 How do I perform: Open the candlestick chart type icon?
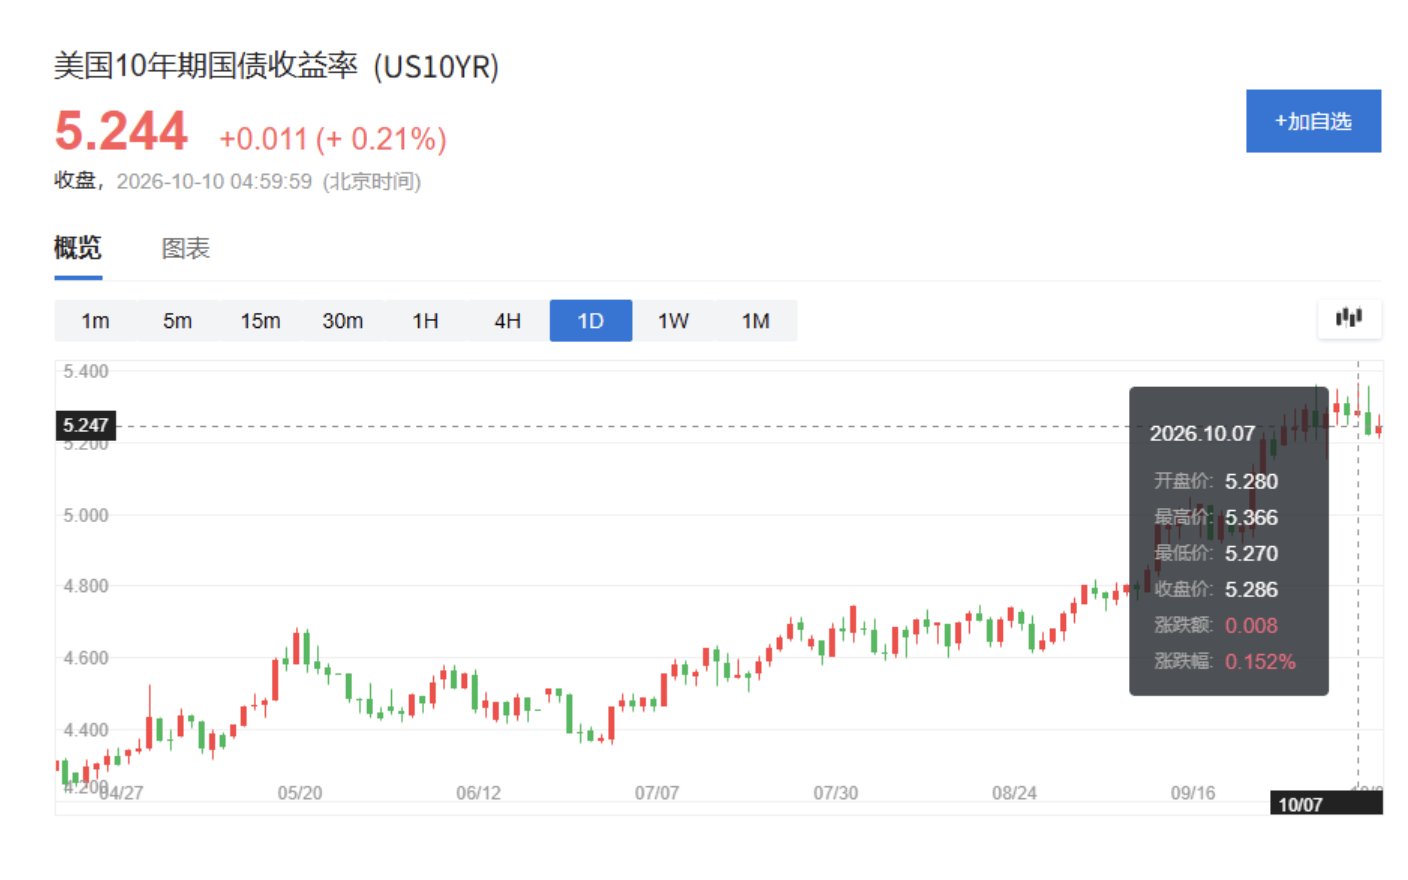pos(1349,318)
